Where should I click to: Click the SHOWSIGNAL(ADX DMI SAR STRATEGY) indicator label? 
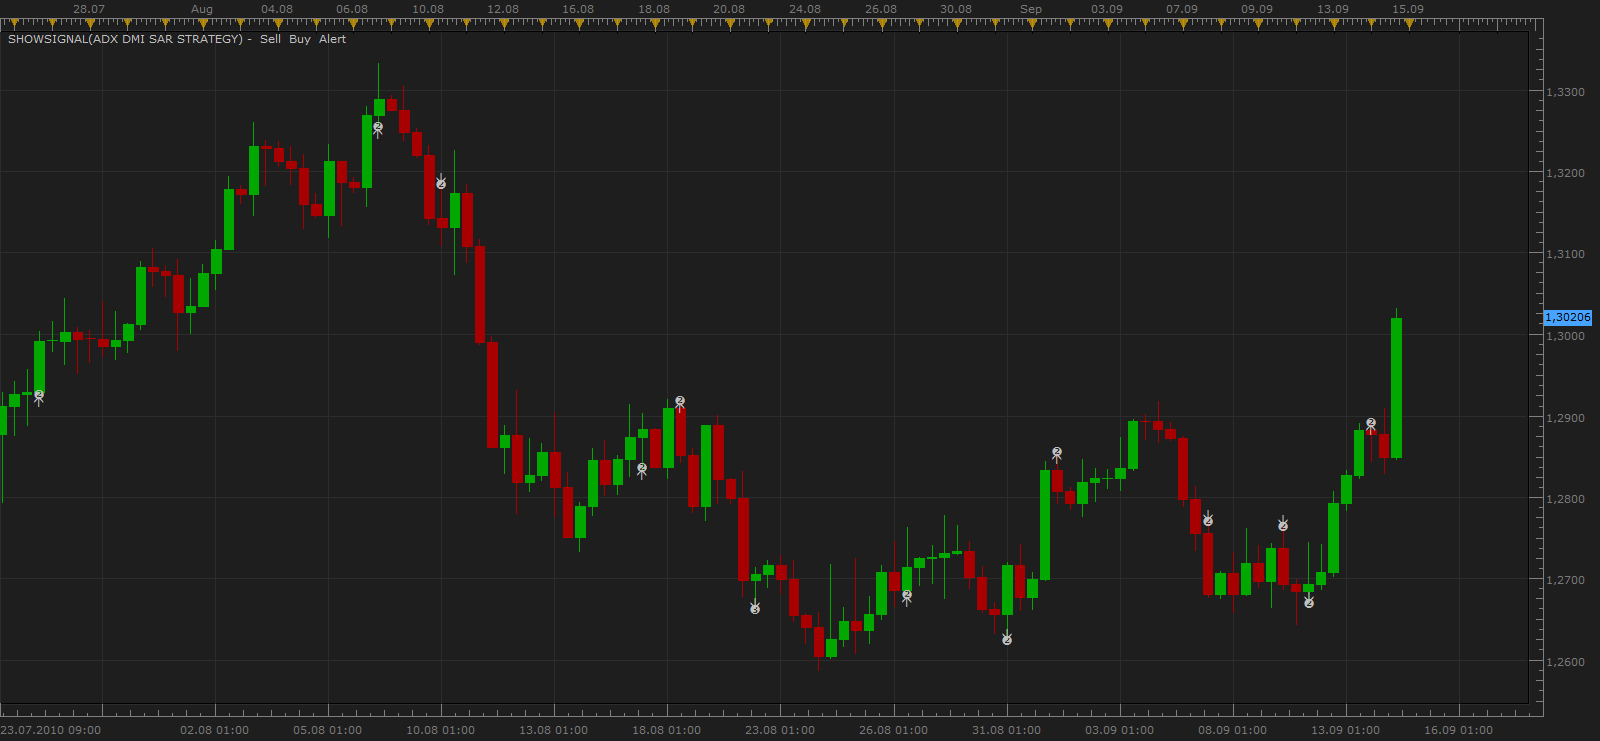pyautogui.click(x=125, y=39)
